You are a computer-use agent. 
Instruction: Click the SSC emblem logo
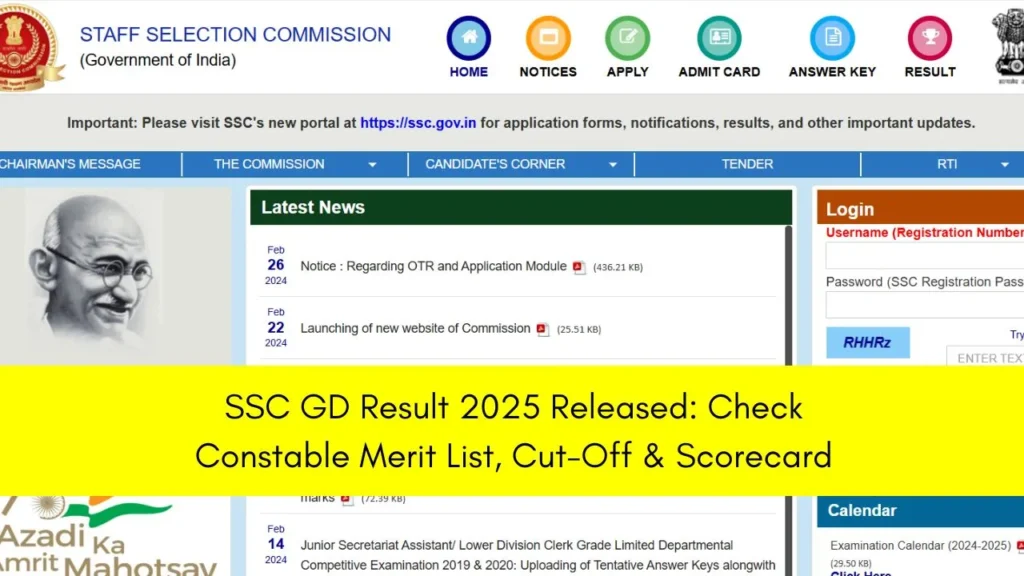click(30, 46)
